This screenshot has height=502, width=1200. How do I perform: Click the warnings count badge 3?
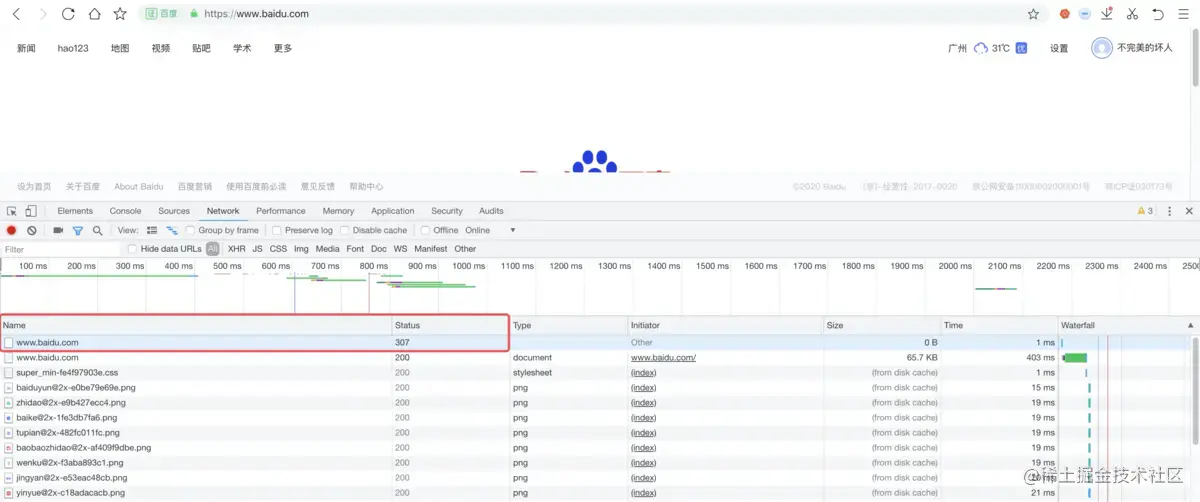(1145, 211)
